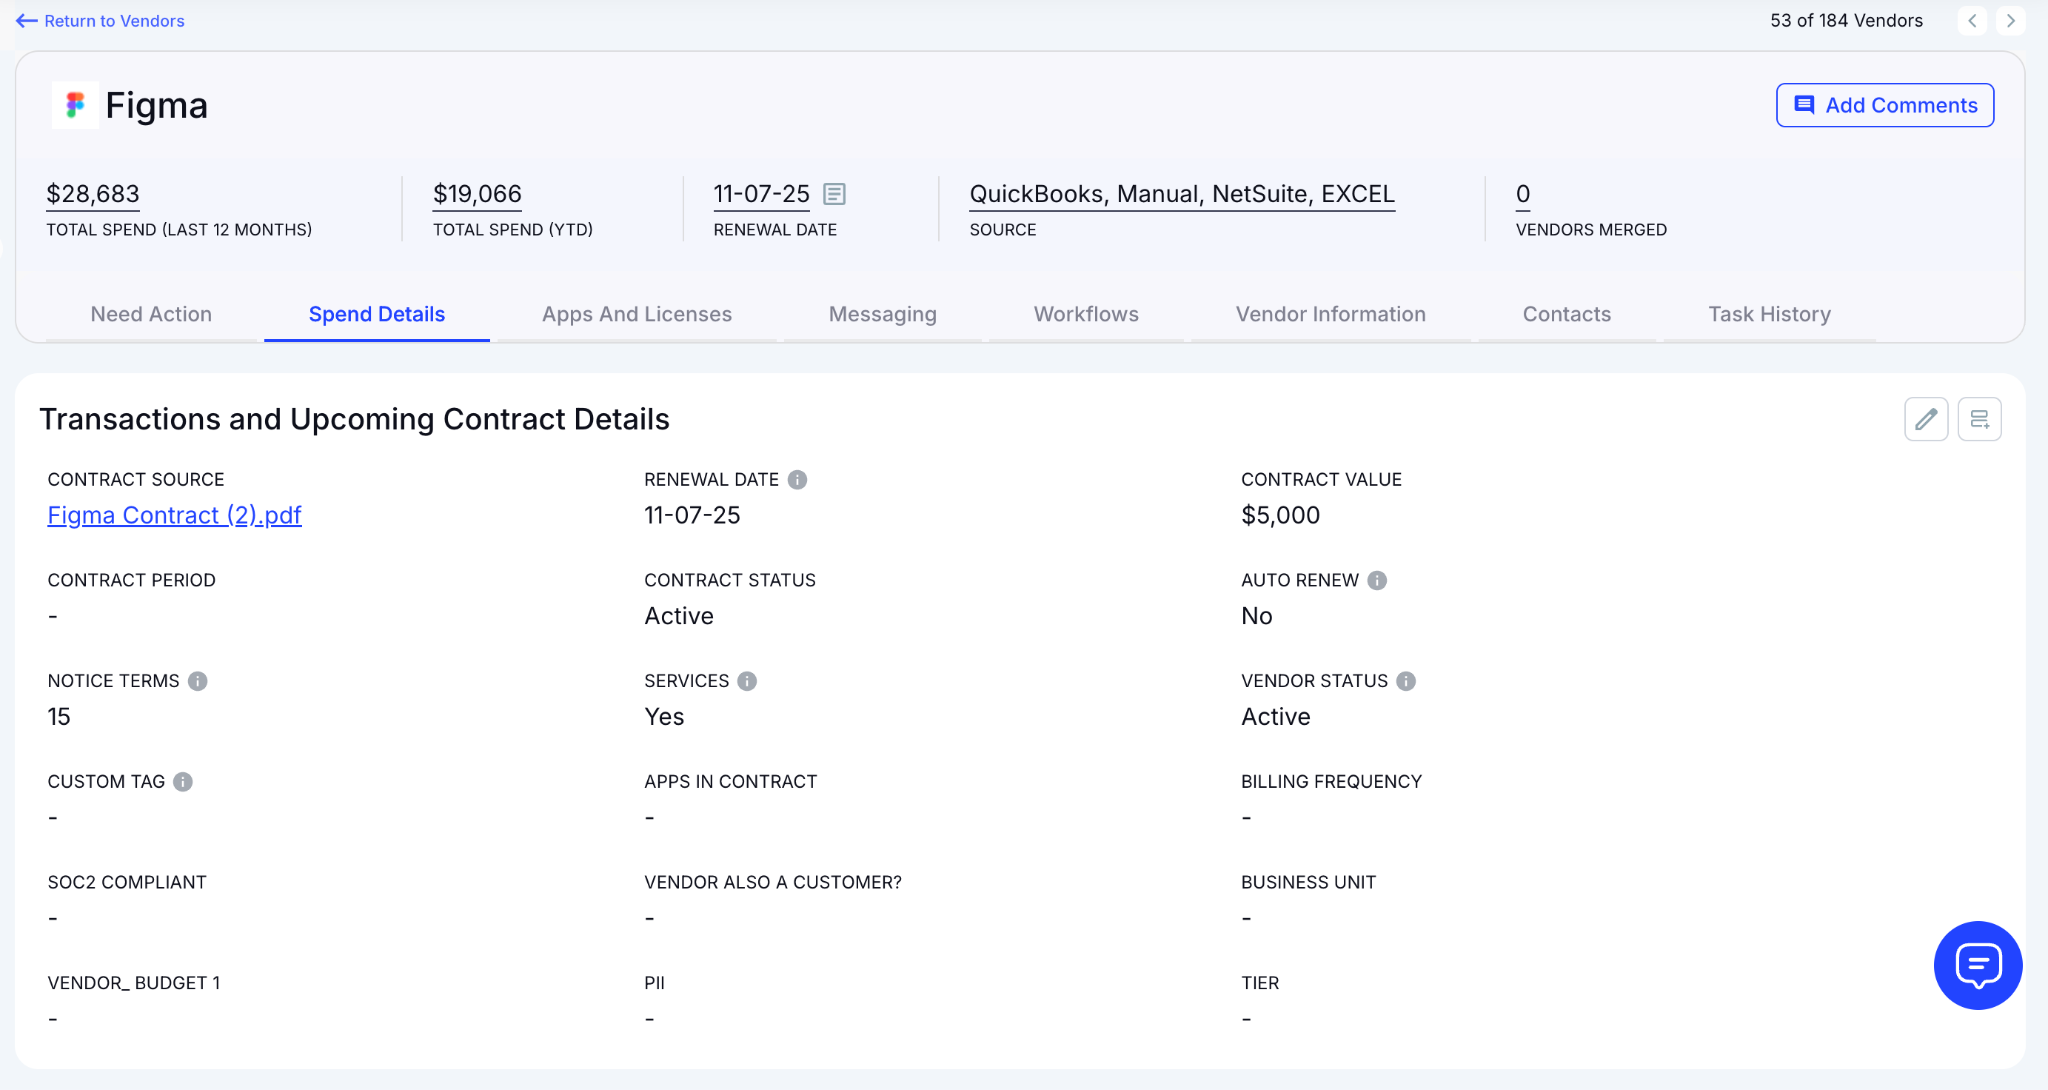Click the $28,683 total spend value

93,194
